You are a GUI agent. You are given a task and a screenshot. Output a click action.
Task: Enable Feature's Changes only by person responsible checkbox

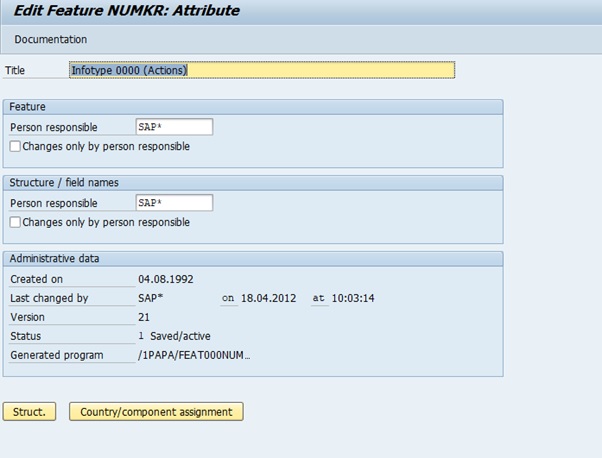14,146
